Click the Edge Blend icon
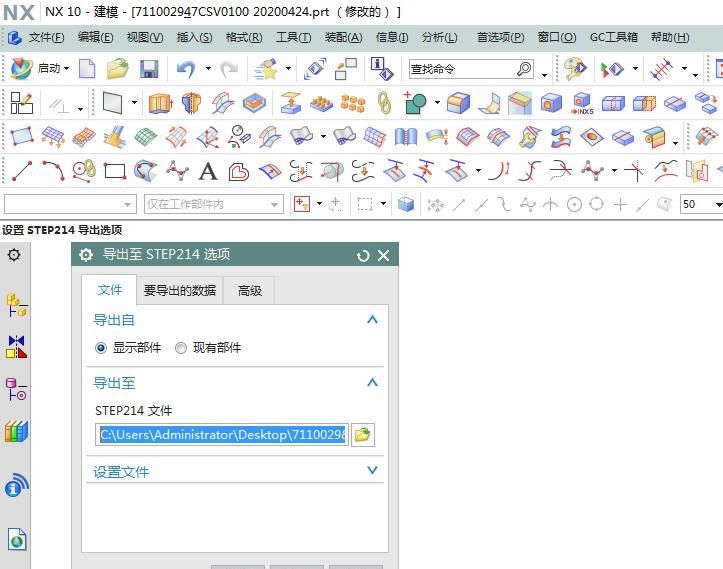The height and width of the screenshot is (569, 723). [458, 102]
